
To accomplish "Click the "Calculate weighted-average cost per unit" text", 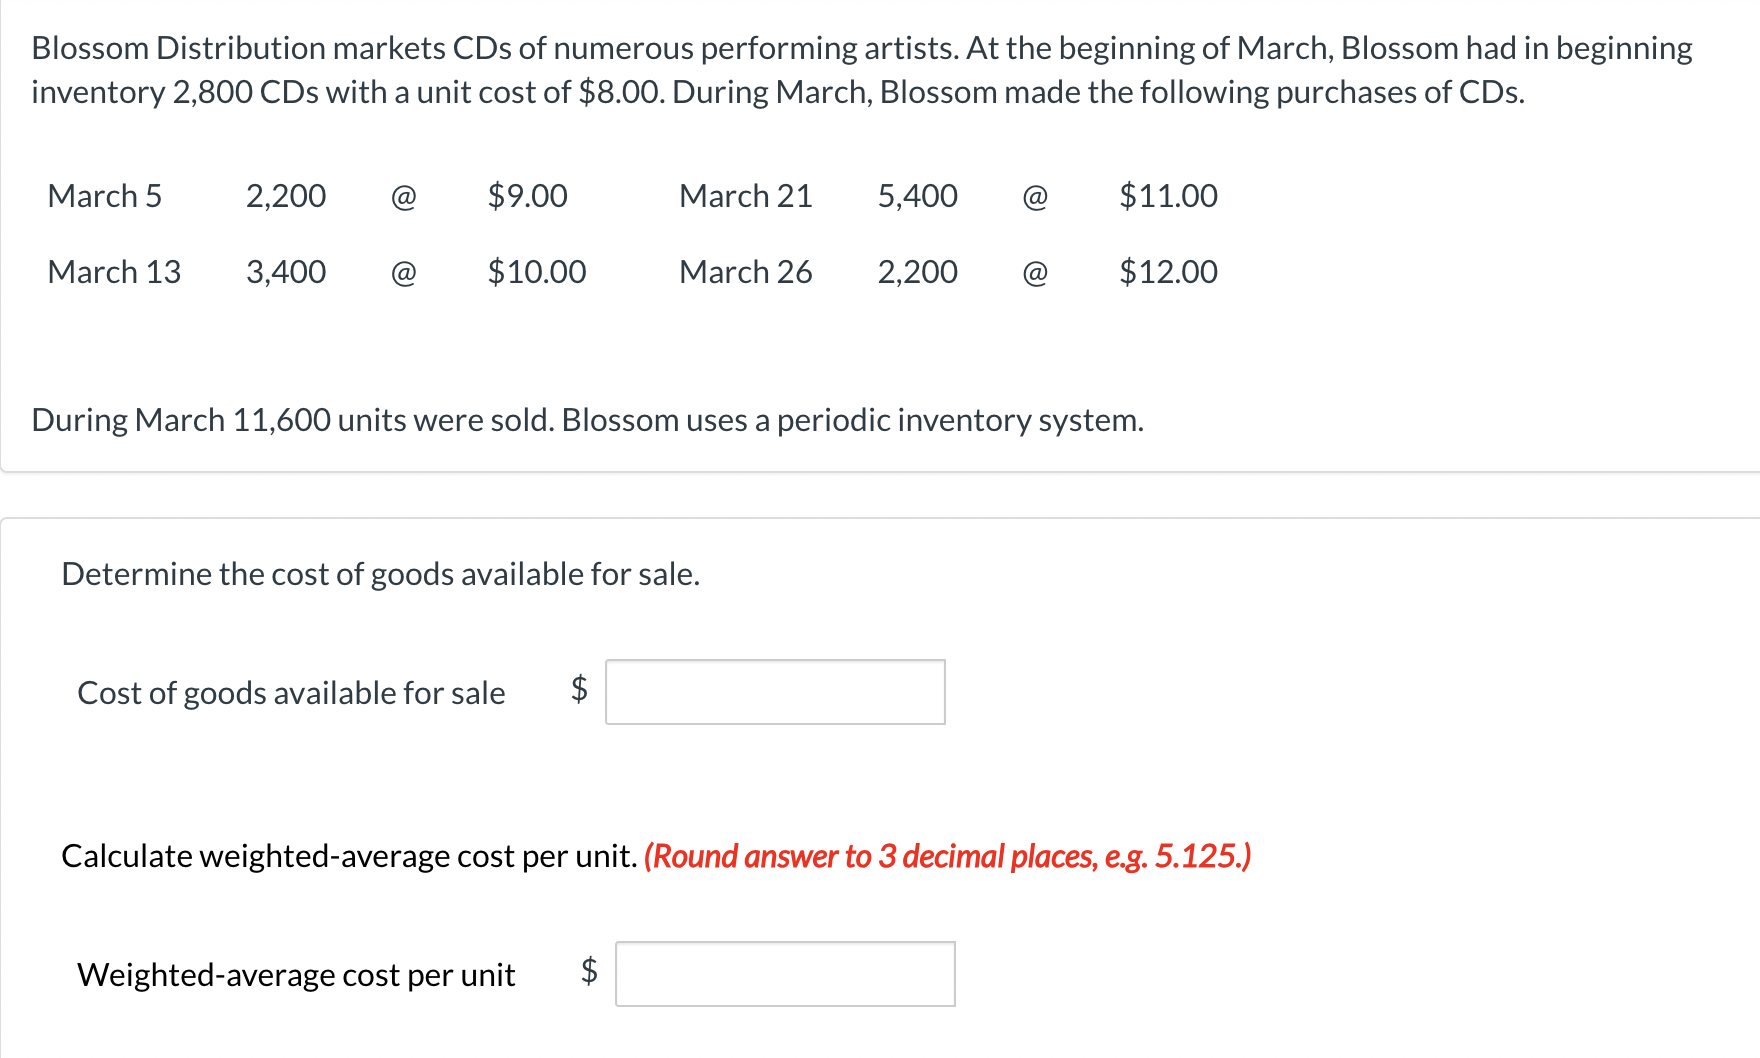I will (349, 856).
